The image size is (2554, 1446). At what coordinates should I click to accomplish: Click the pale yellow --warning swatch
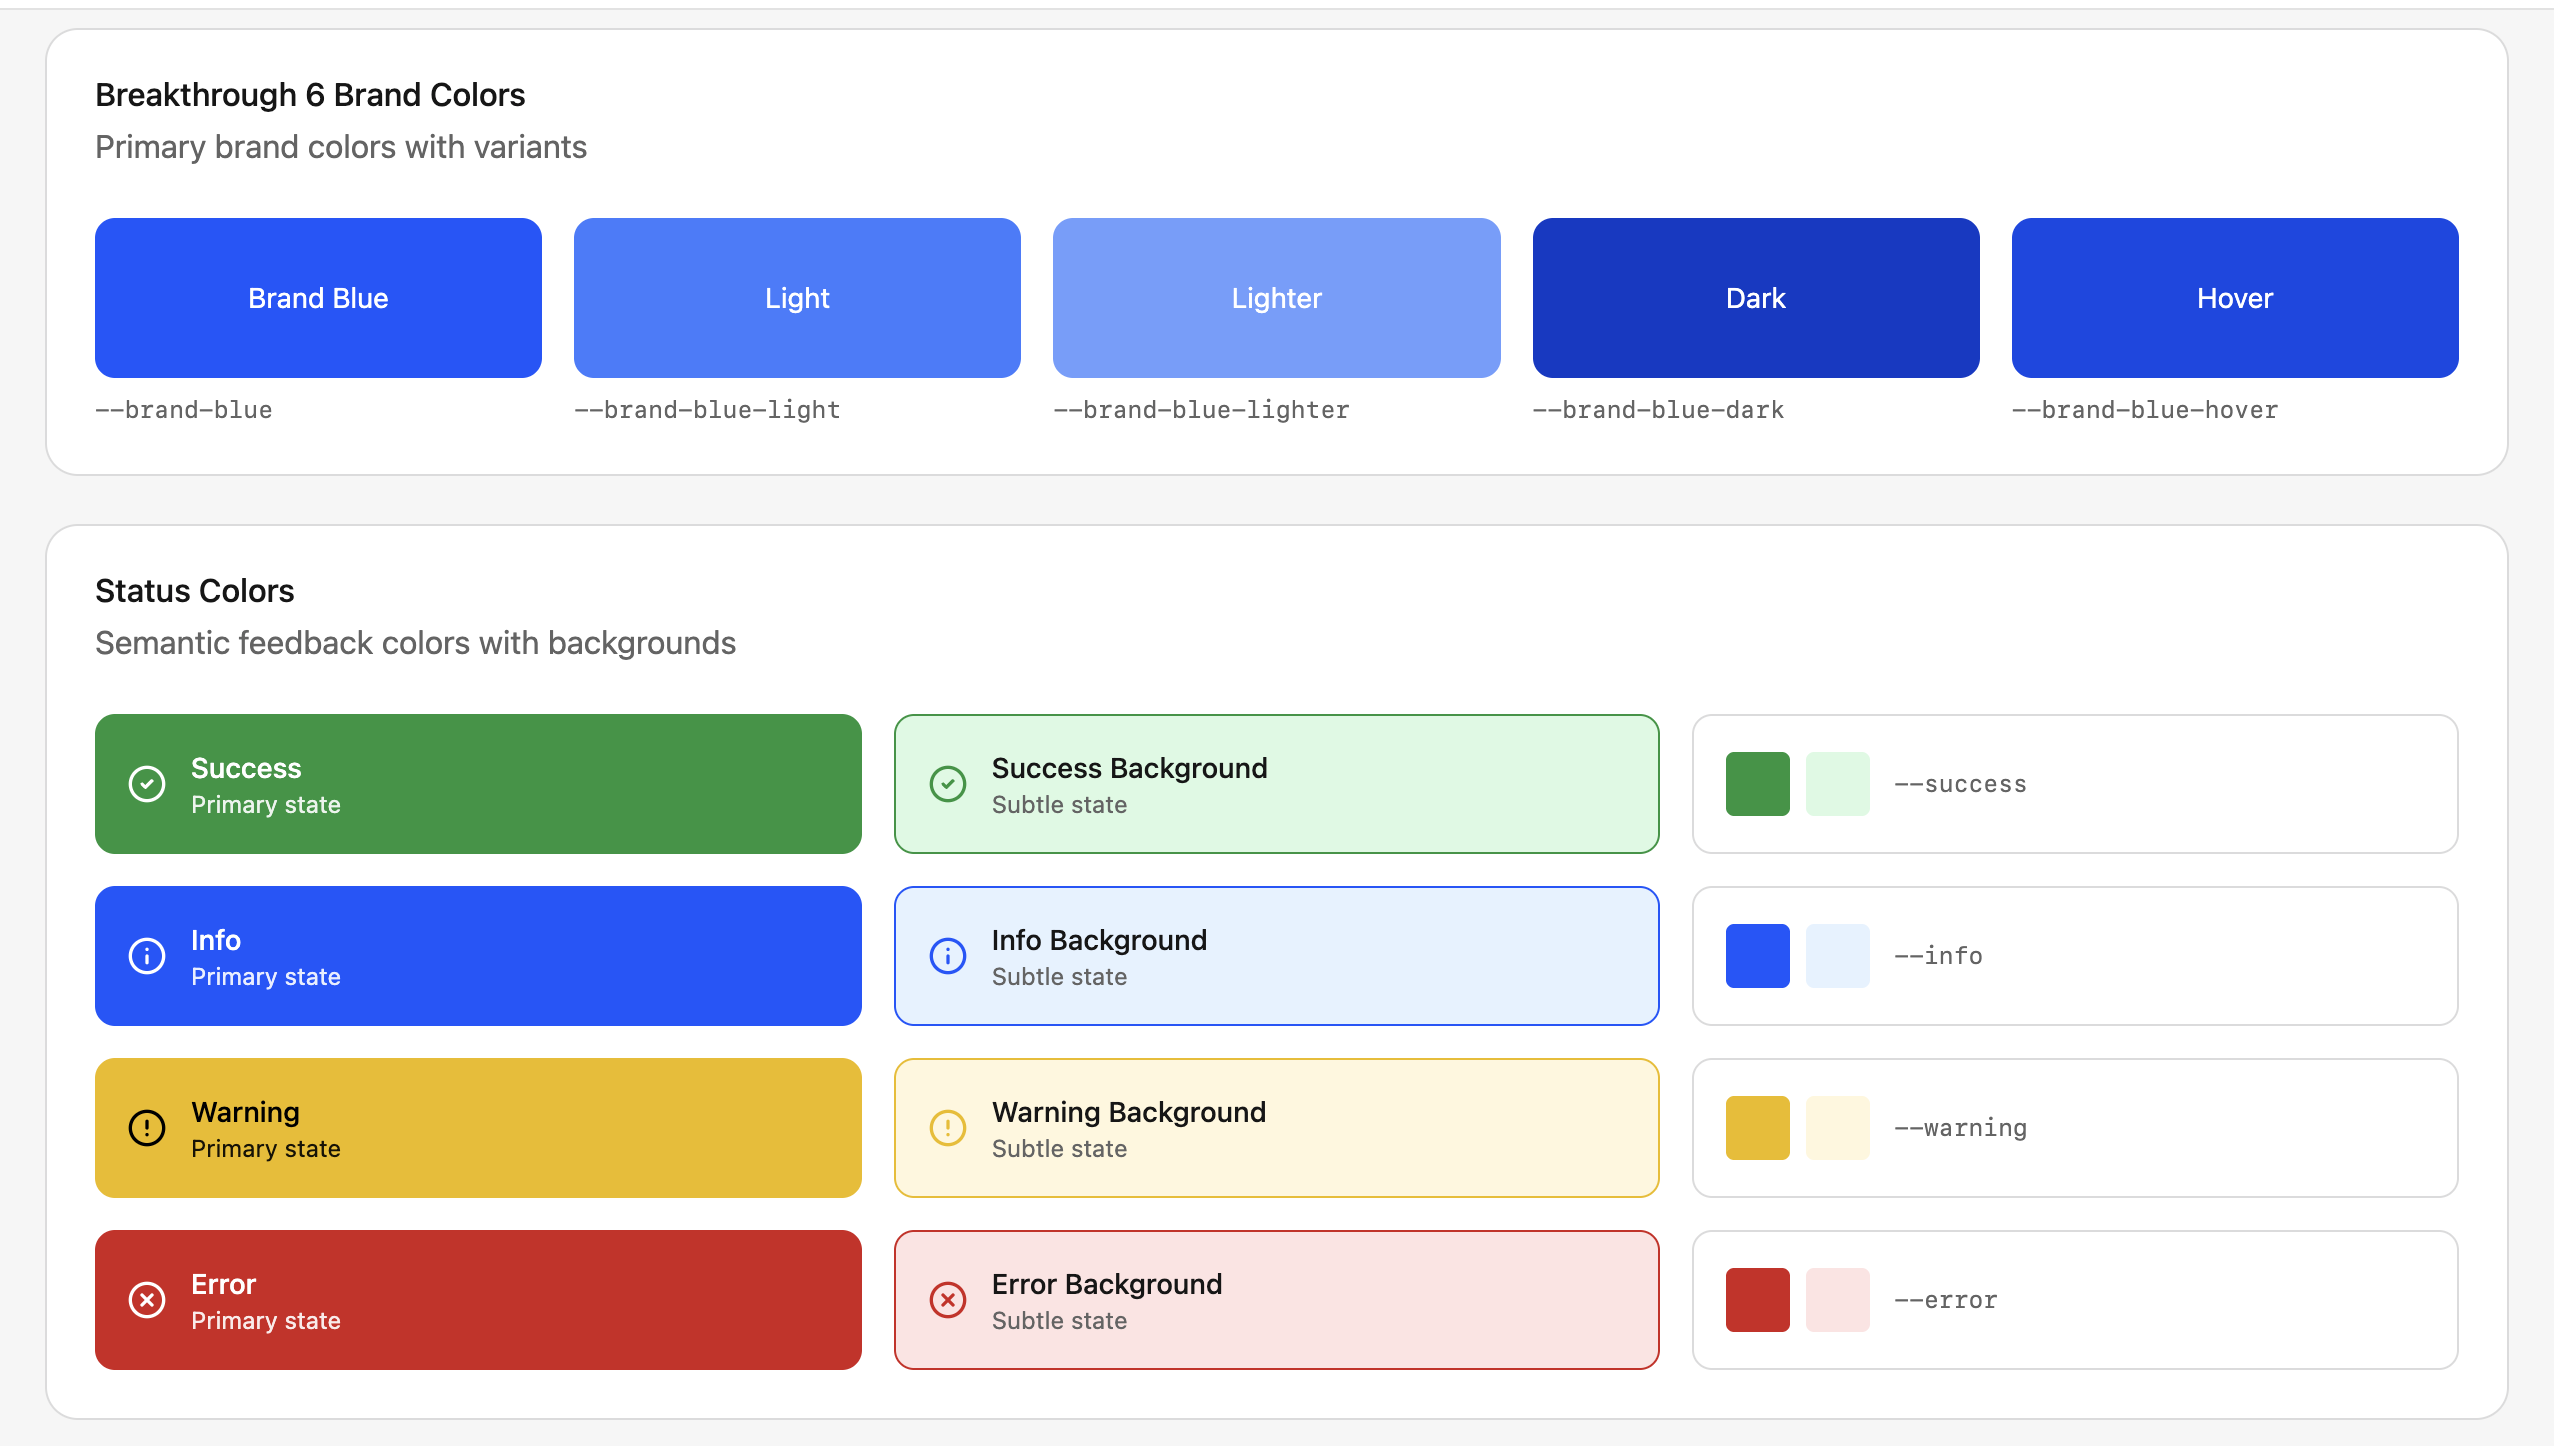click(x=1837, y=1127)
